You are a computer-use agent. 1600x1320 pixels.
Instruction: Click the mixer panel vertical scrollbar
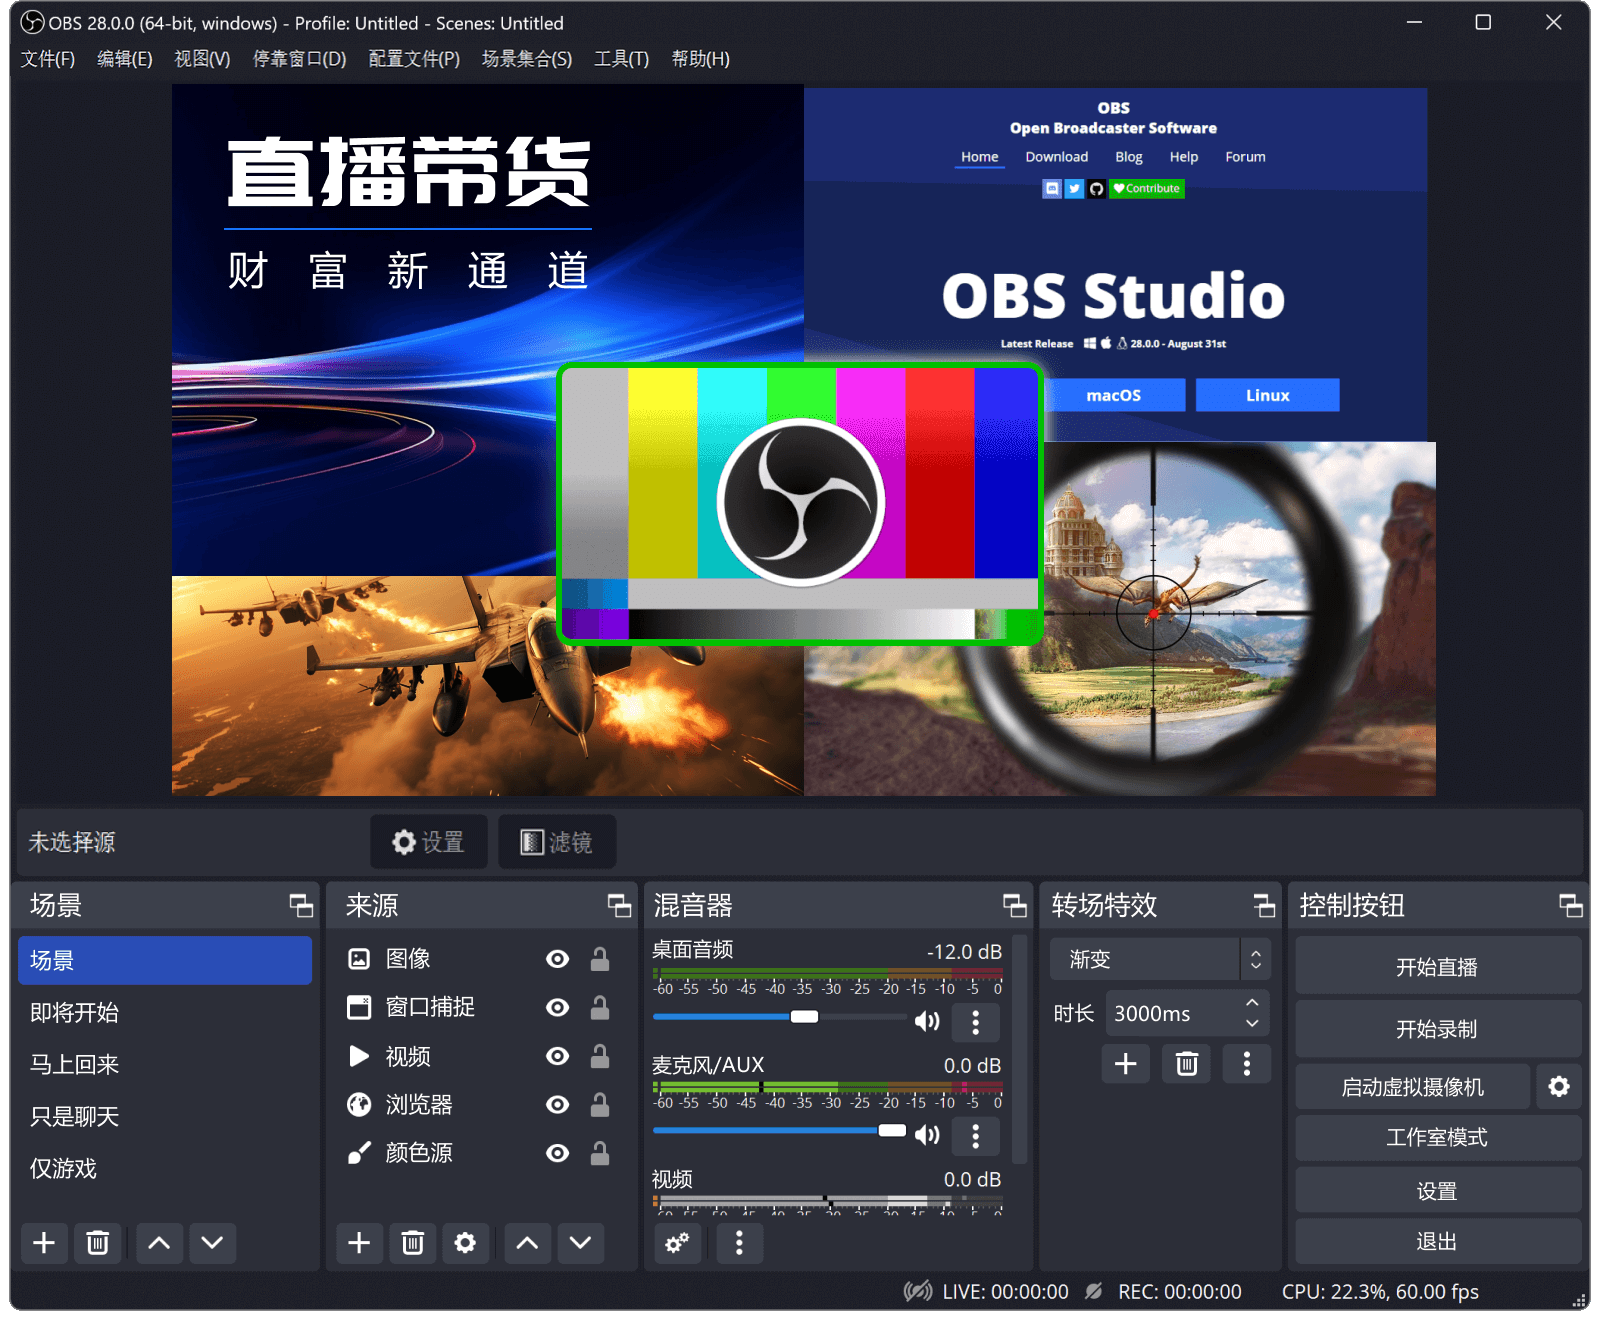click(x=1020, y=1050)
